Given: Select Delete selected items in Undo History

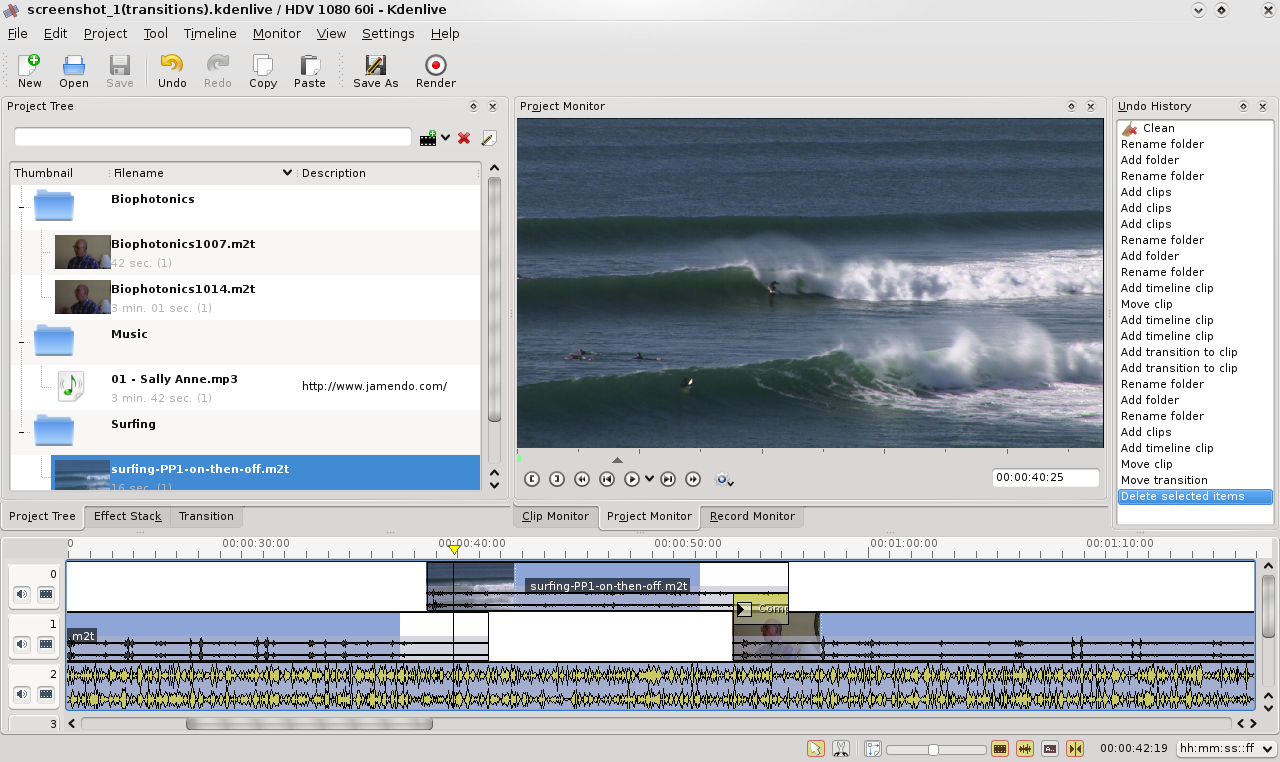Looking at the screenshot, I should coord(1195,496).
